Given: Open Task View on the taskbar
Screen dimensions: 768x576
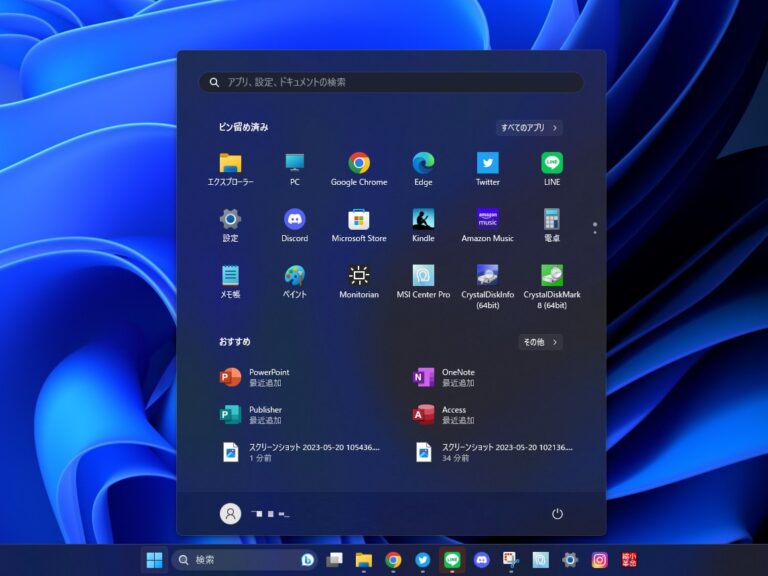Looking at the screenshot, I should coord(335,560).
